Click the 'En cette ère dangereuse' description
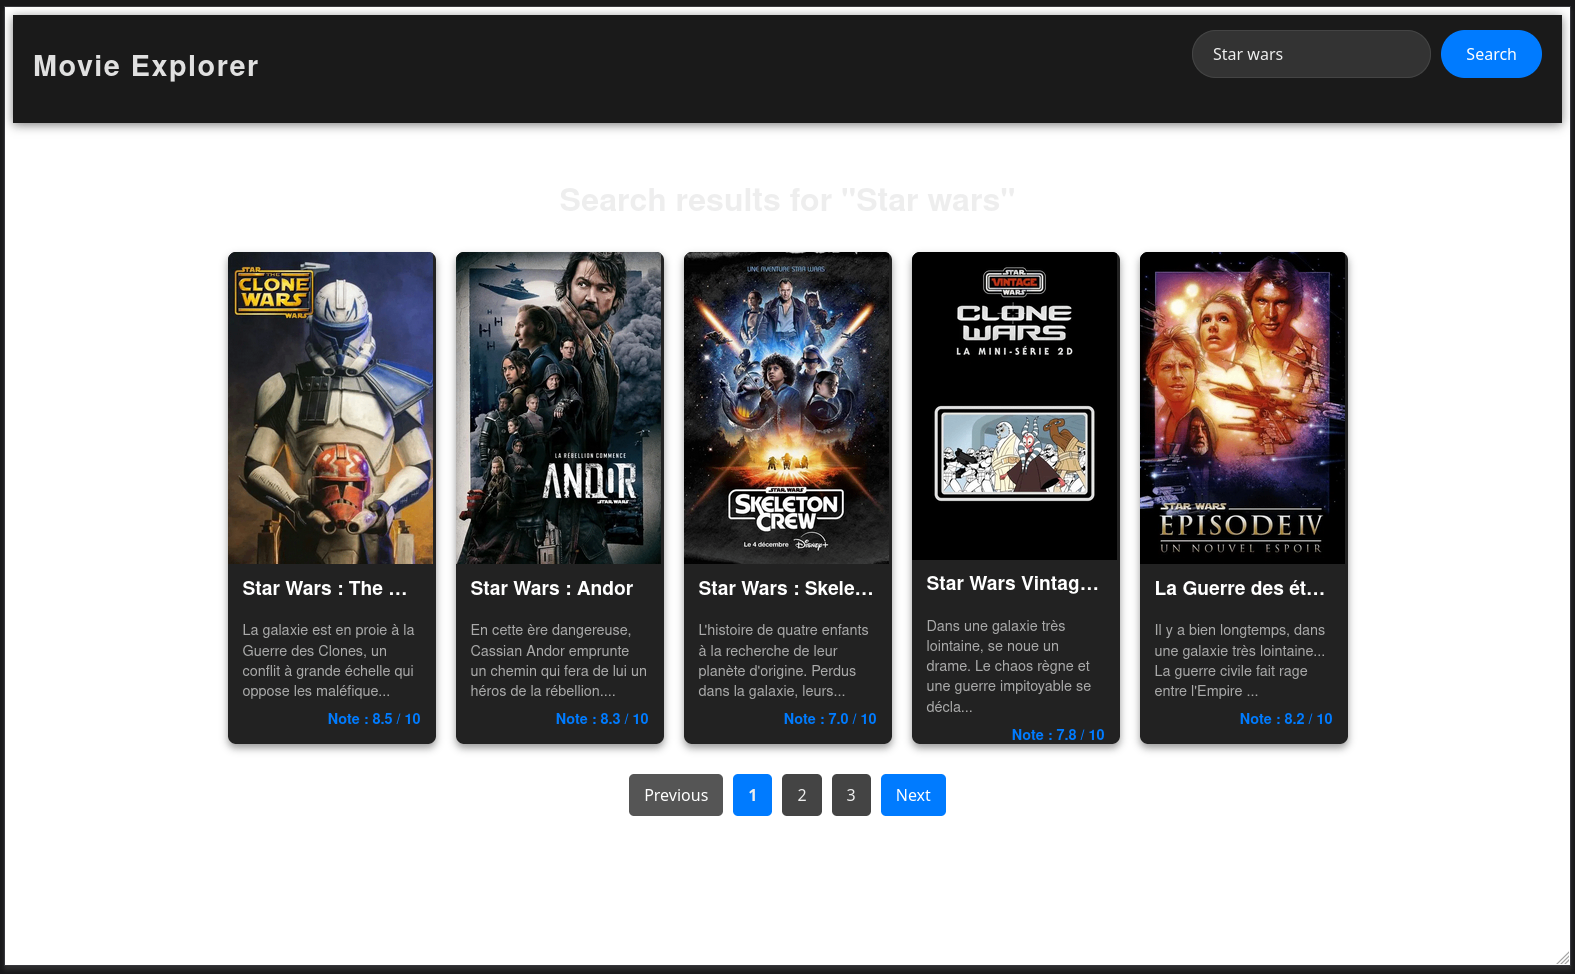1575x974 pixels. click(x=559, y=660)
